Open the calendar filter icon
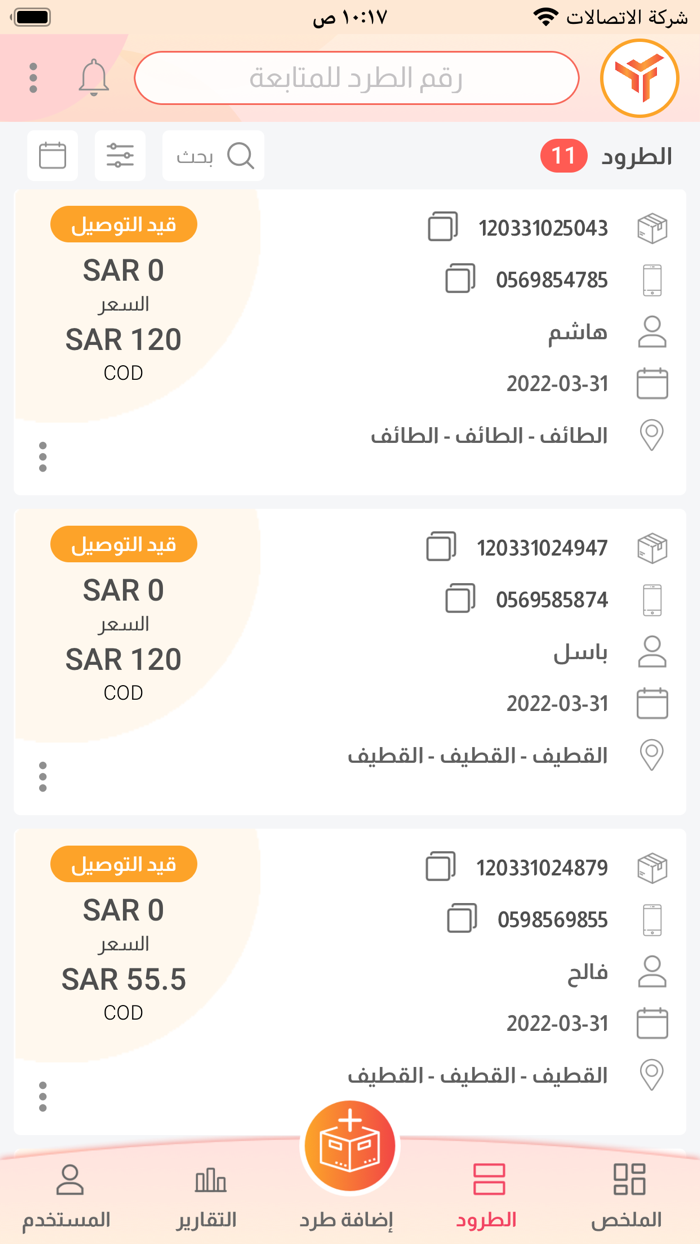 click(52, 156)
